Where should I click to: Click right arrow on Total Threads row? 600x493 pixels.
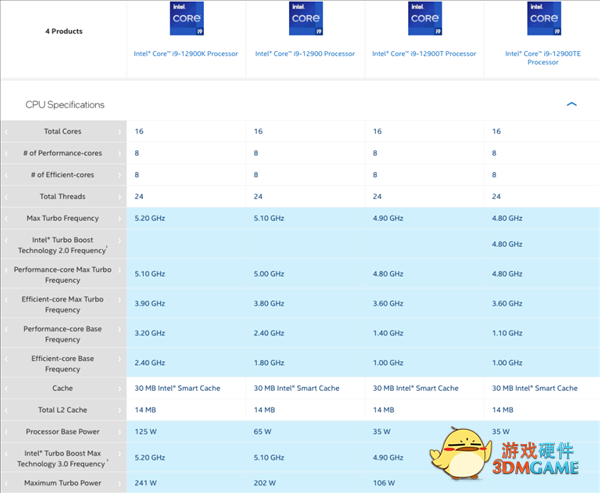point(119,197)
